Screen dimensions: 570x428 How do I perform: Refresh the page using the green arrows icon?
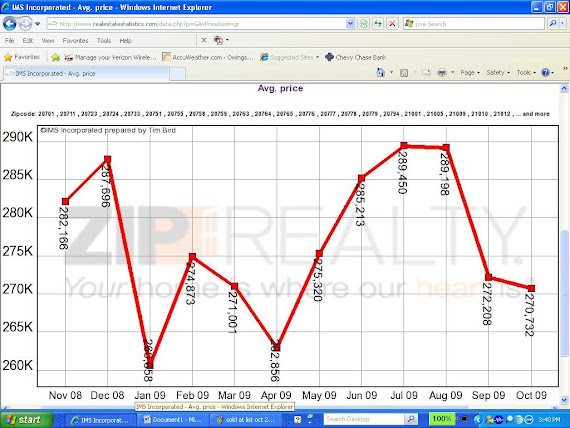378,24
